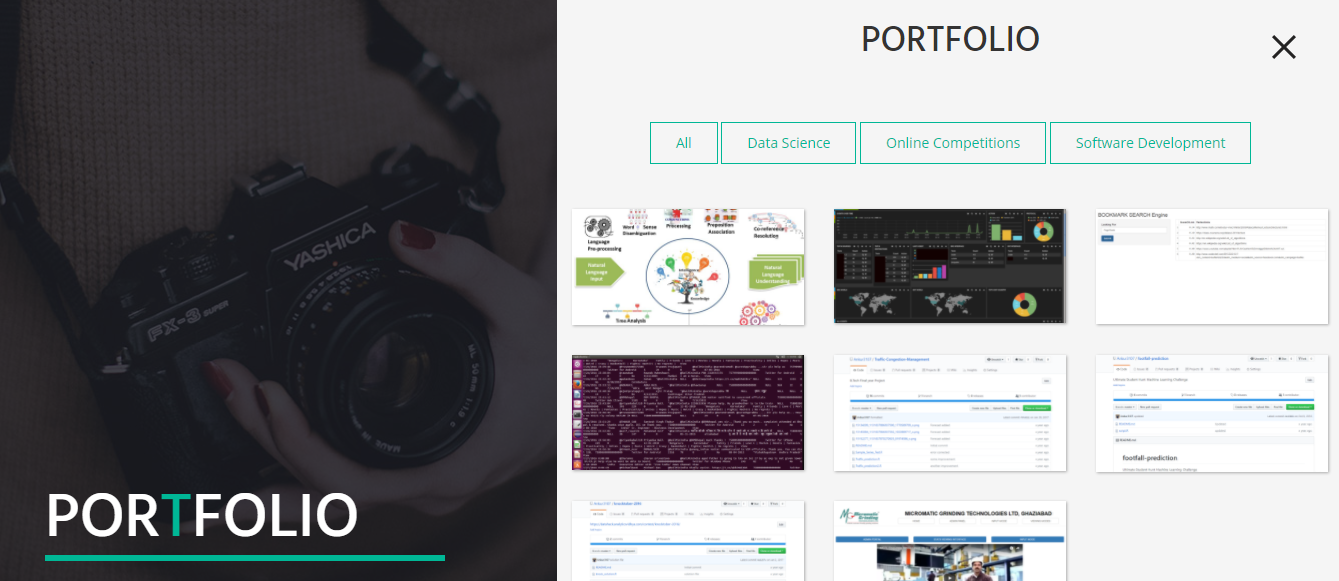Viewport: 1339px width, 581px height.
Task: Filter projects by Data Science
Action: click(x=788, y=142)
